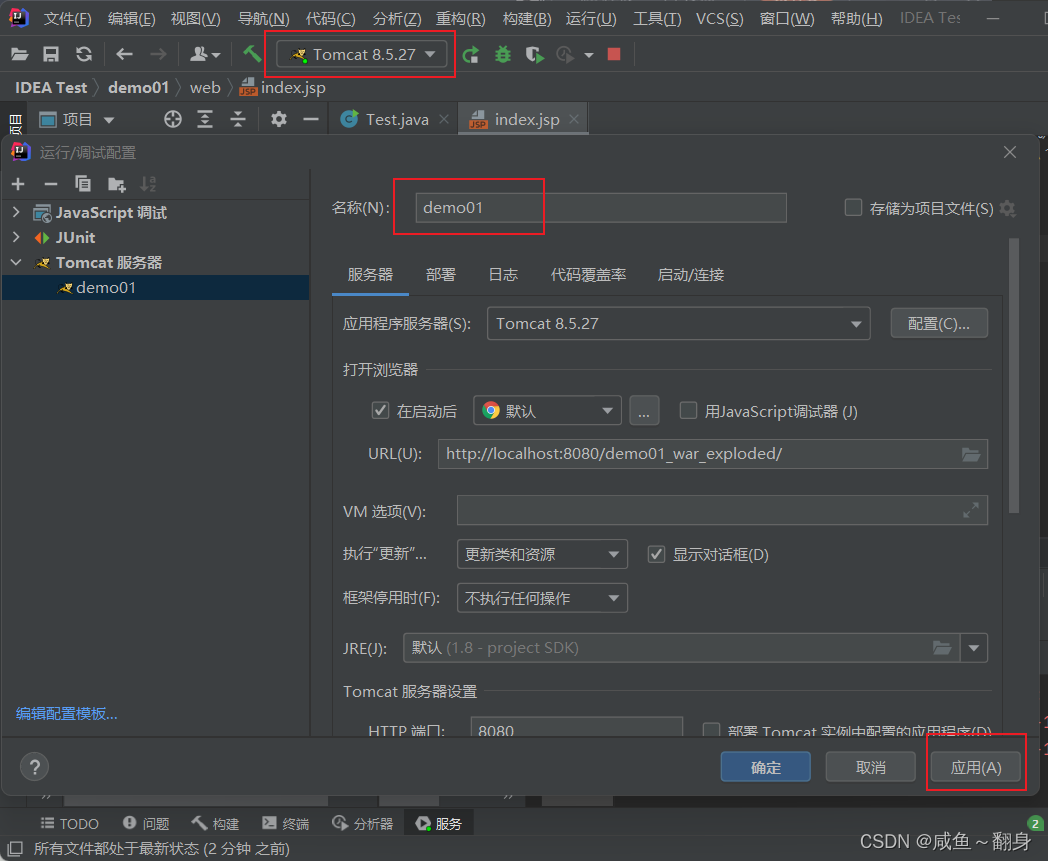Viewport: 1048px width, 861px height.
Task: Open the JRE dropdown arrow
Action: coord(974,648)
